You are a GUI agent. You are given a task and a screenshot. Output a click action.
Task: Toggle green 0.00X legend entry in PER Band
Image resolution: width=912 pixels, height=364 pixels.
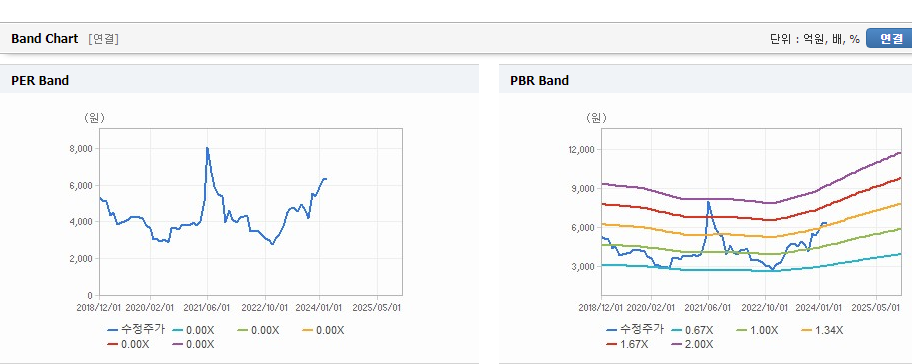pos(259,330)
